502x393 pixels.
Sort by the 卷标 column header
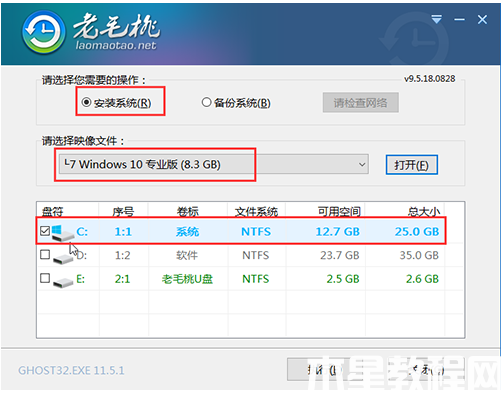pyautogui.click(x=188, y=211)
